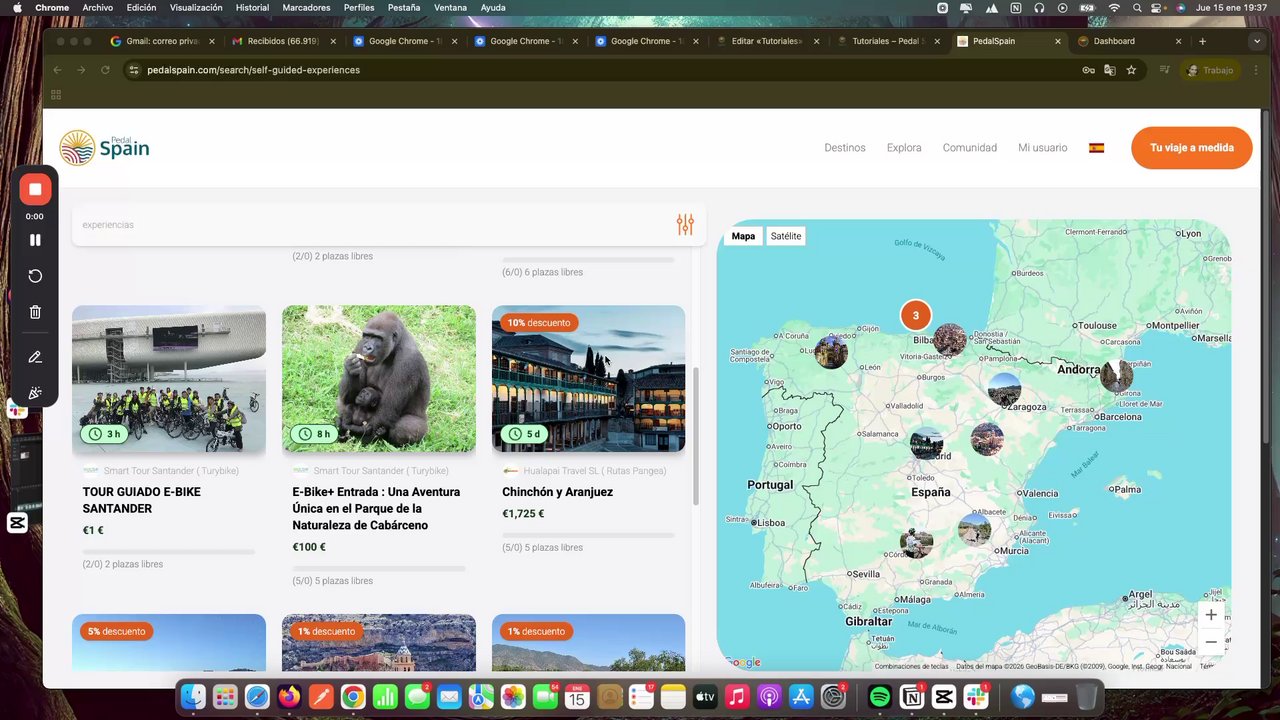Open the media controls icon in Chrome toolbar

pyautogui.click(x=1165, y=70)
